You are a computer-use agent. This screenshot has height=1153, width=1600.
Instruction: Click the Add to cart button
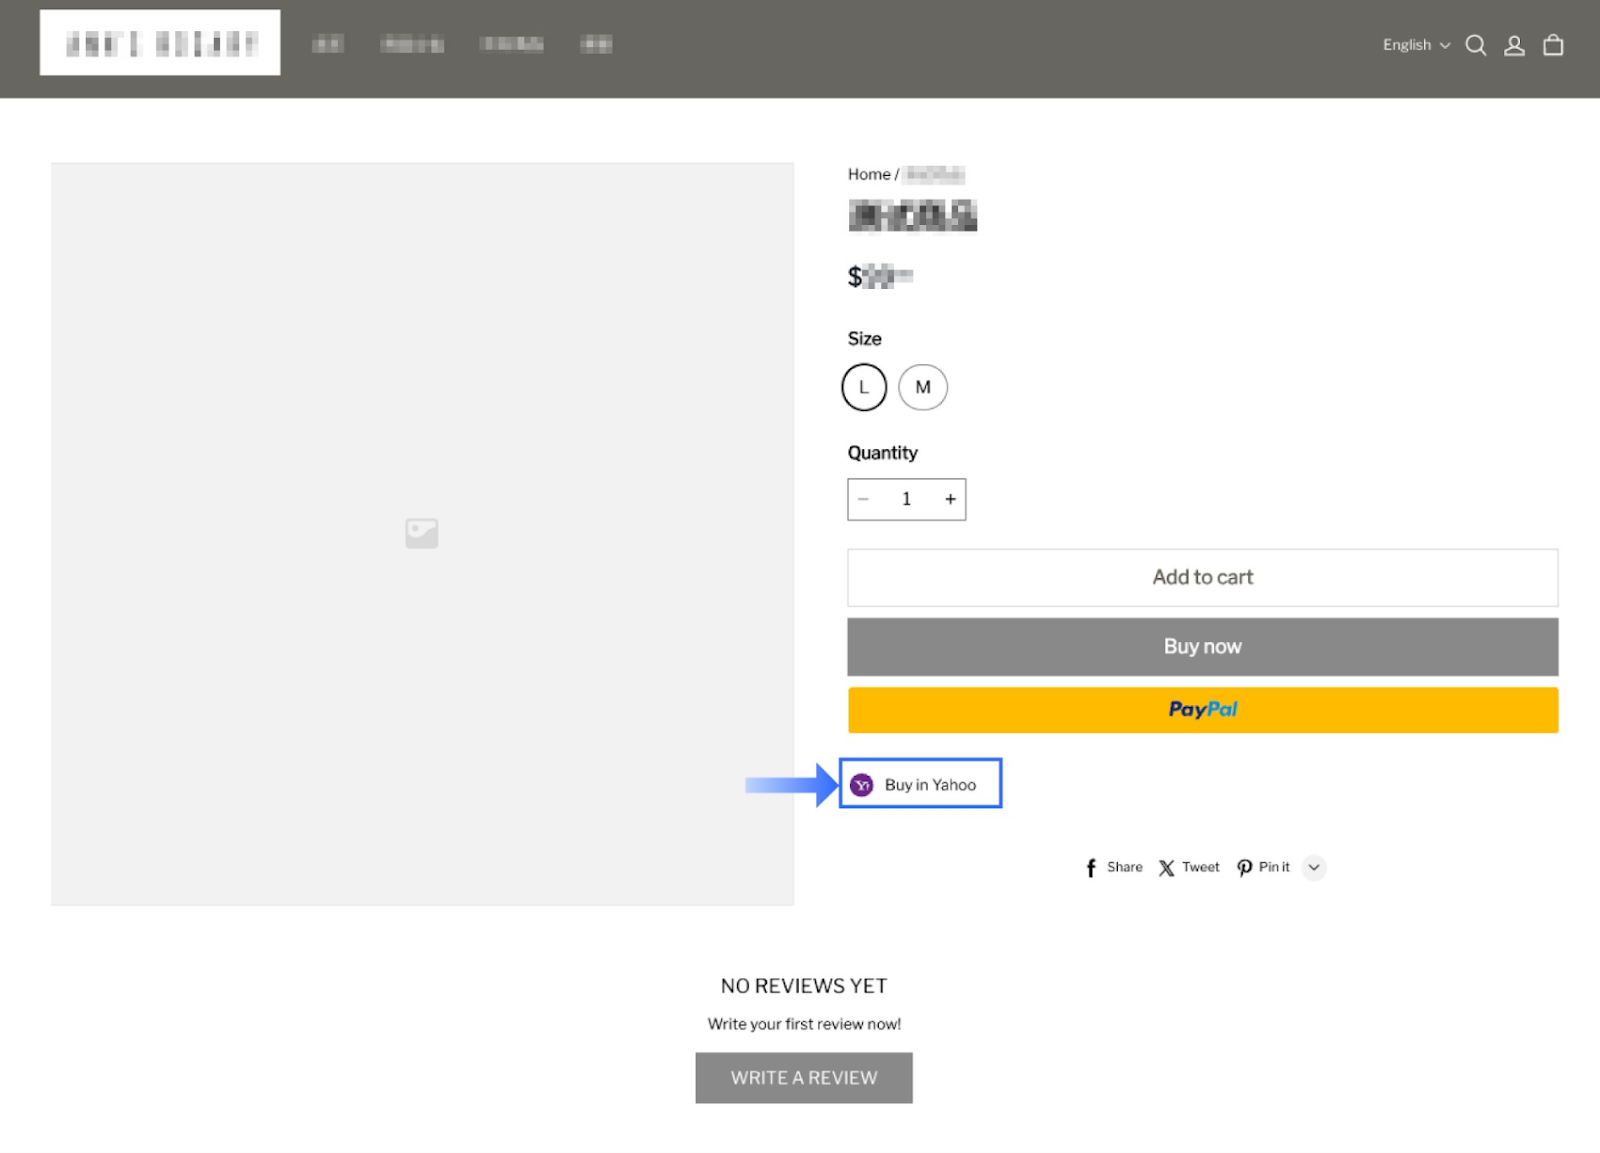(x=1202, y=577)
